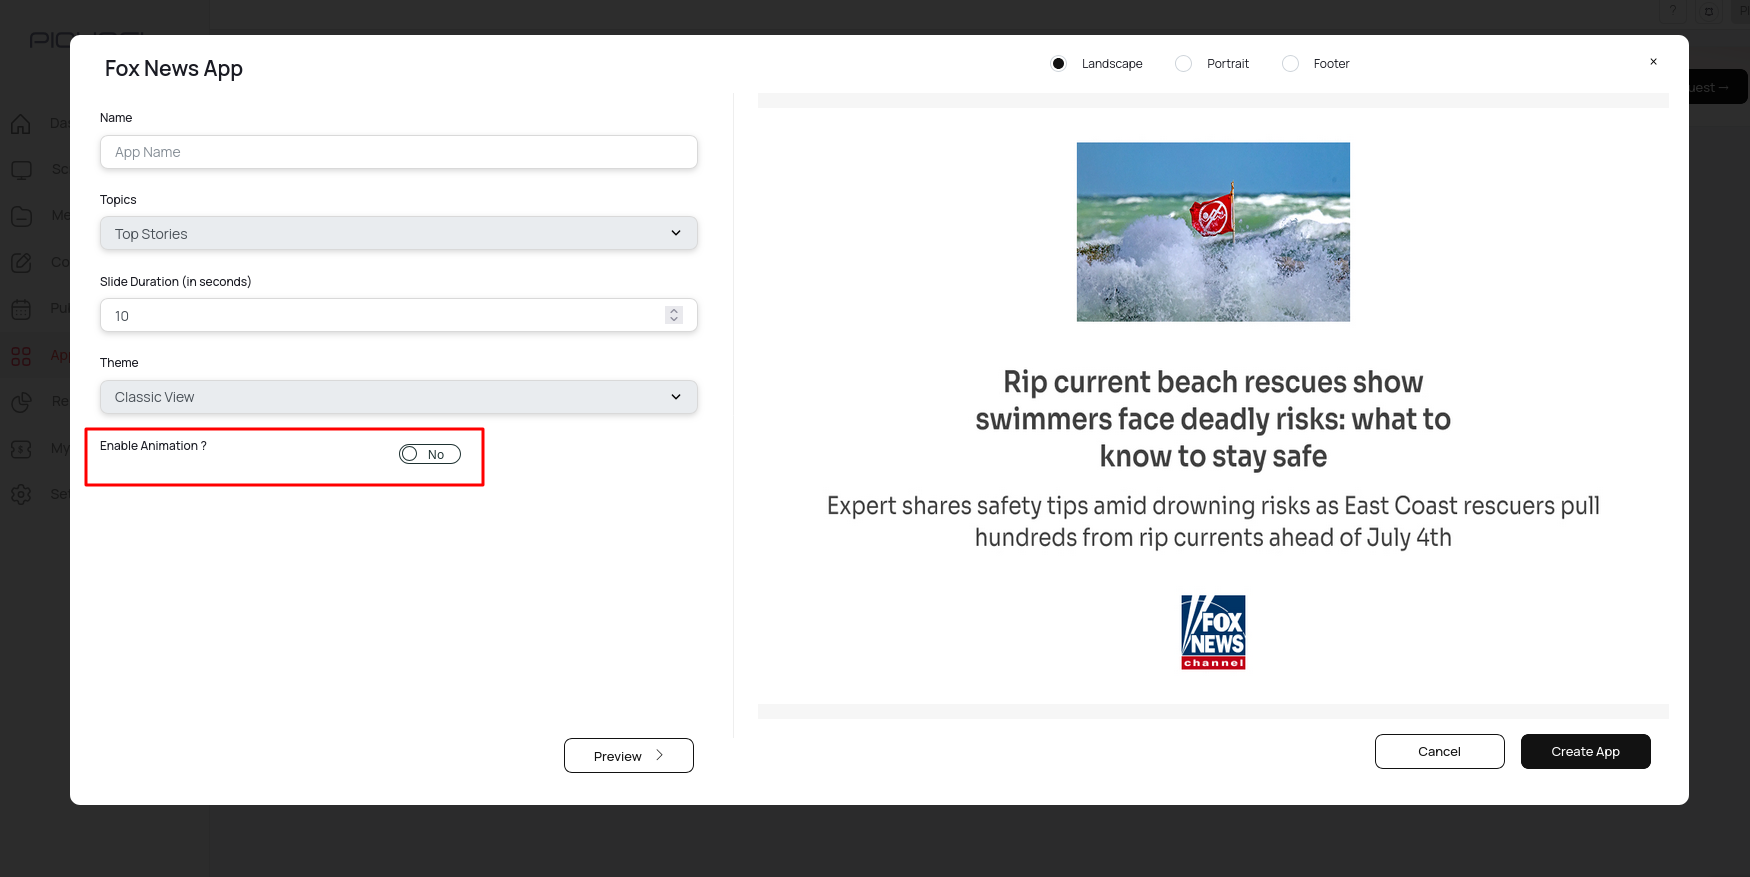Click the Publish calendar icon in sidebar
This screenshot has width=1750, height=877.
[21, 309]
